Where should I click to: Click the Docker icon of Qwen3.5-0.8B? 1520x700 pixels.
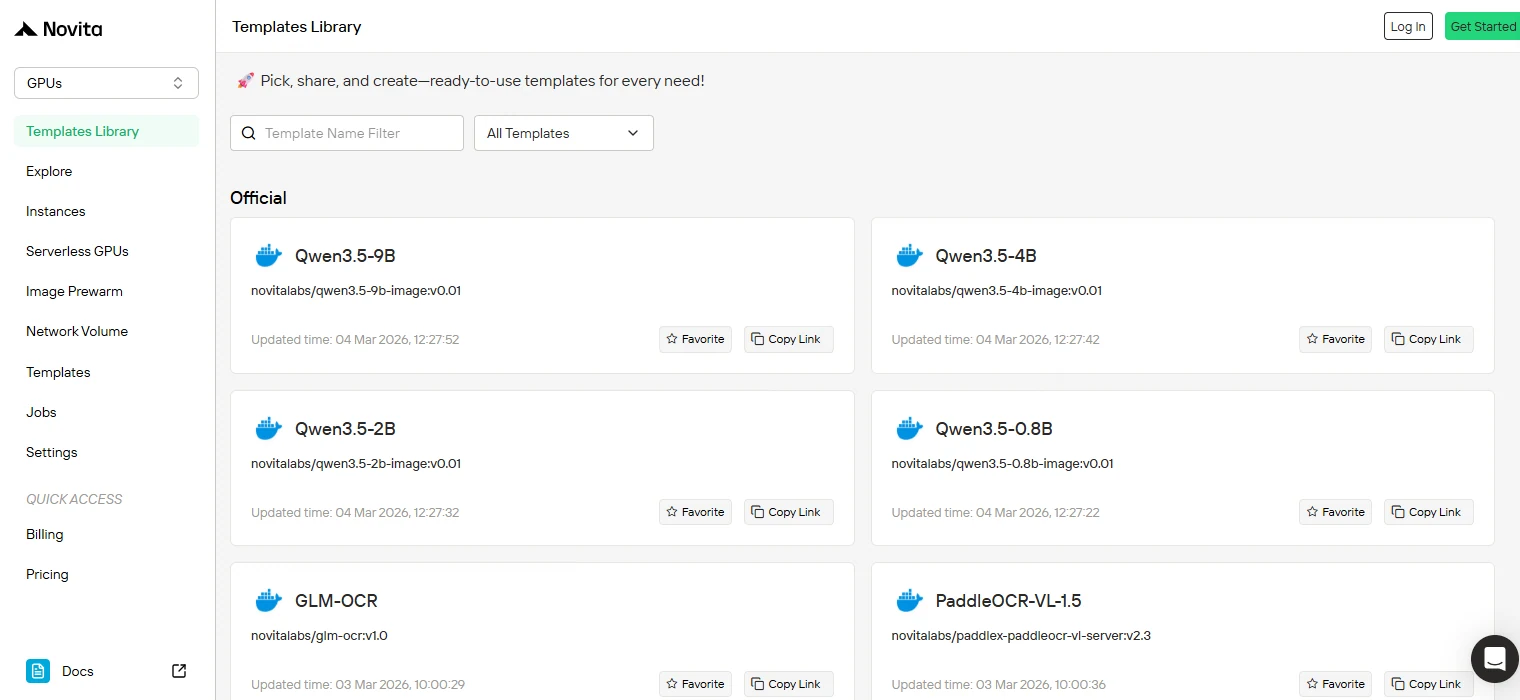pyautogui.click(x=909, y=429)
